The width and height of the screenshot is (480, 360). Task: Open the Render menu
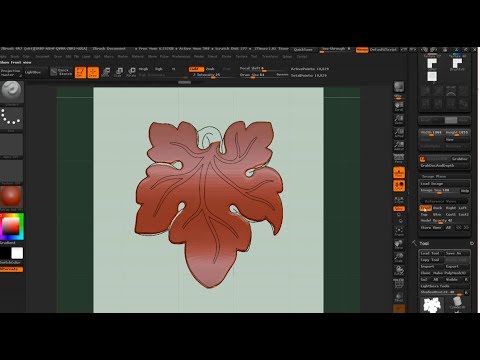199,57
